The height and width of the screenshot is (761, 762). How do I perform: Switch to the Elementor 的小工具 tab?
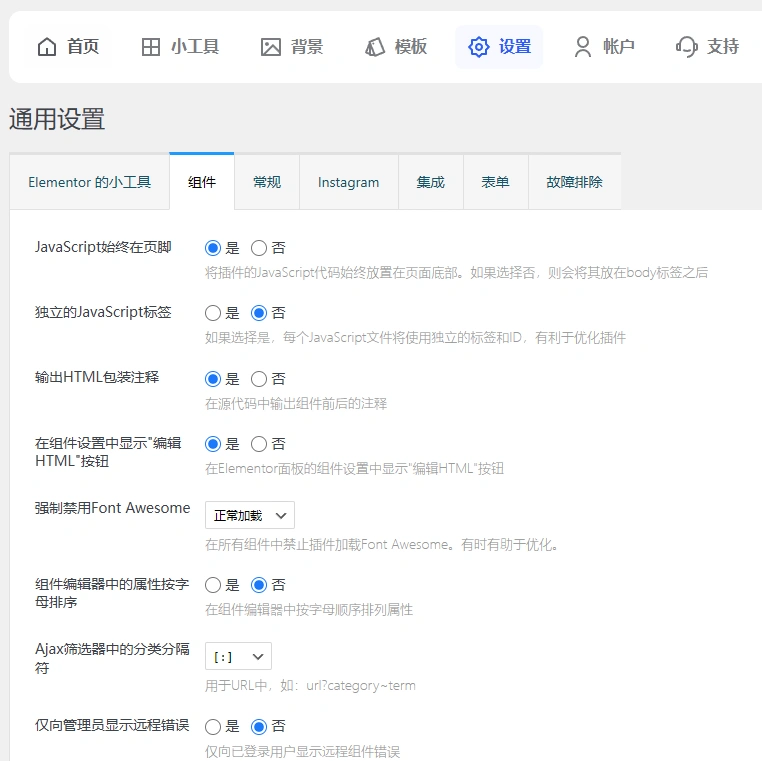pyautogui.click(x=89, y=182)
